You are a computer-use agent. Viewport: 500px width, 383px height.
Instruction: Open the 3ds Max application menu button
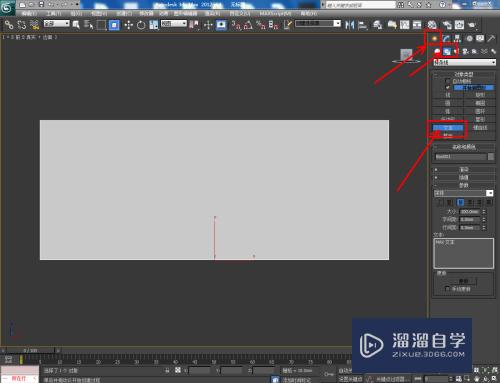pos(7,8)
